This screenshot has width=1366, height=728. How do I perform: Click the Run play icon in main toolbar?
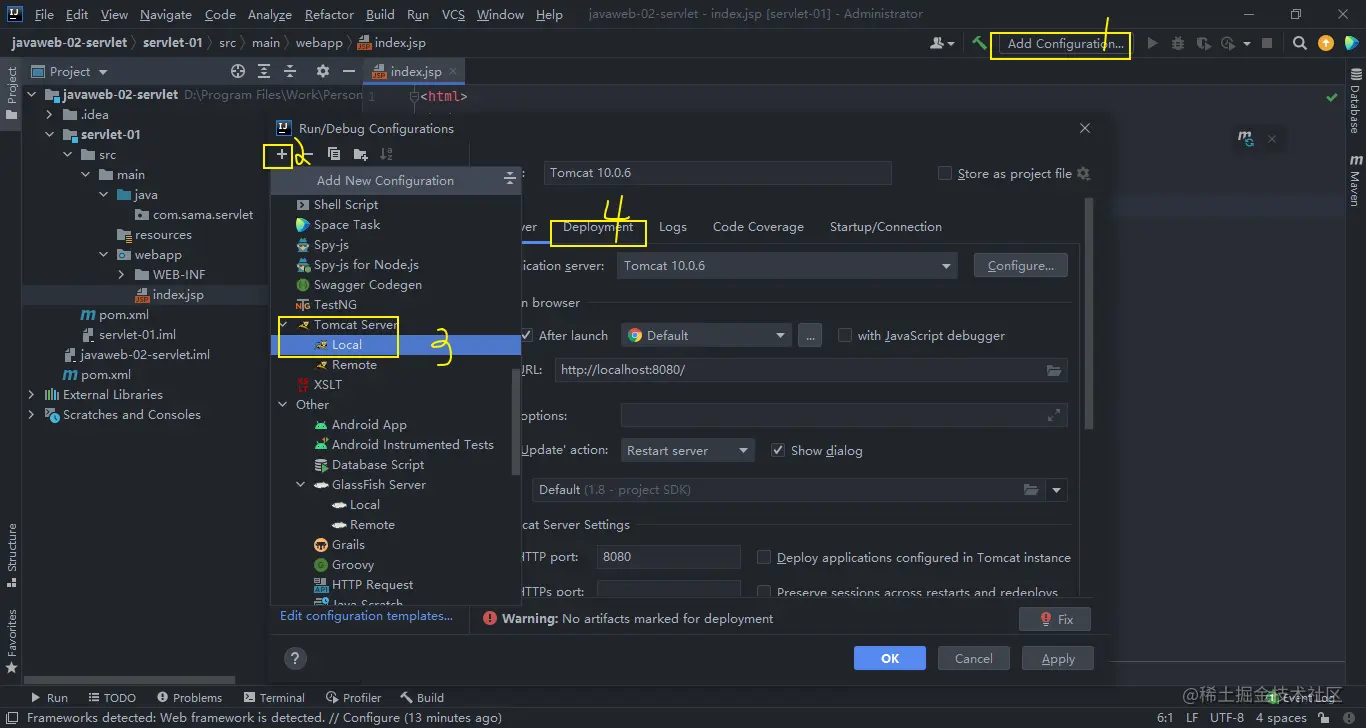1152,43
